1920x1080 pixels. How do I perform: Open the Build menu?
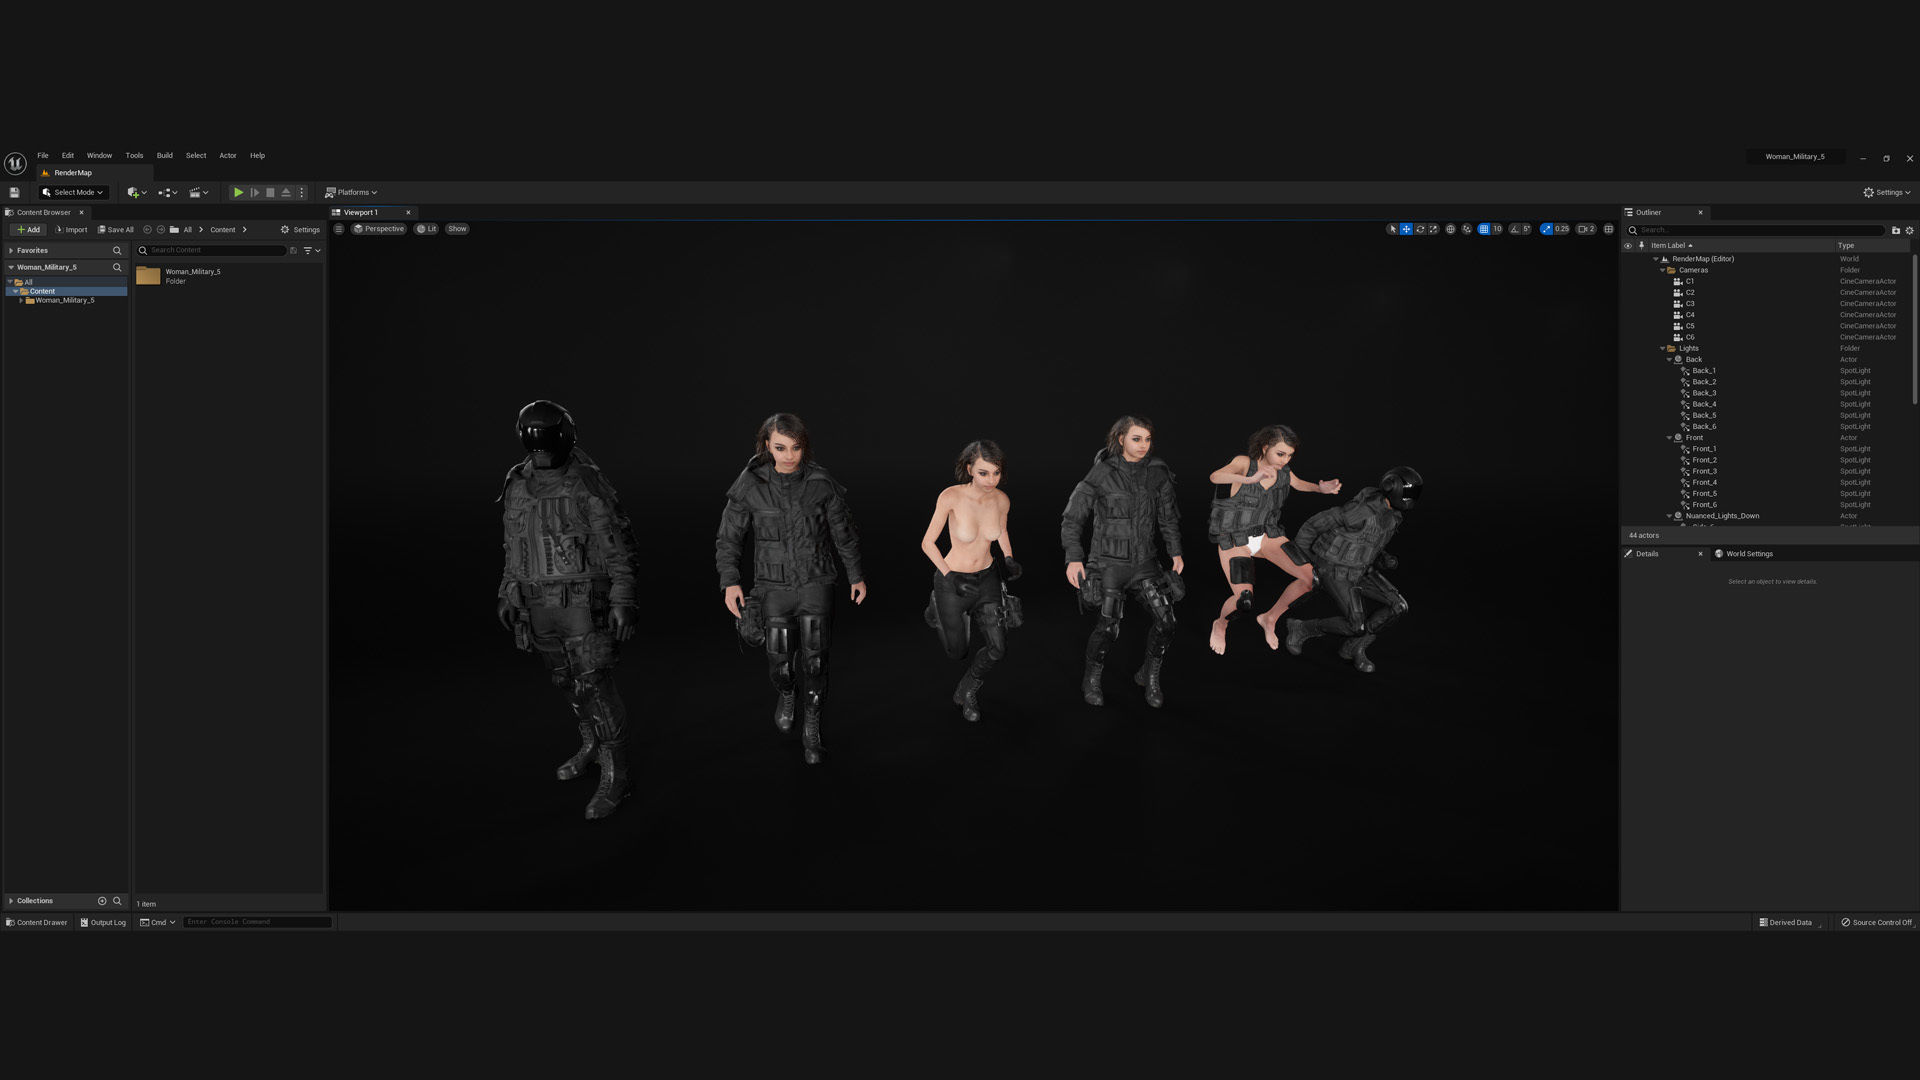(164, 155)
